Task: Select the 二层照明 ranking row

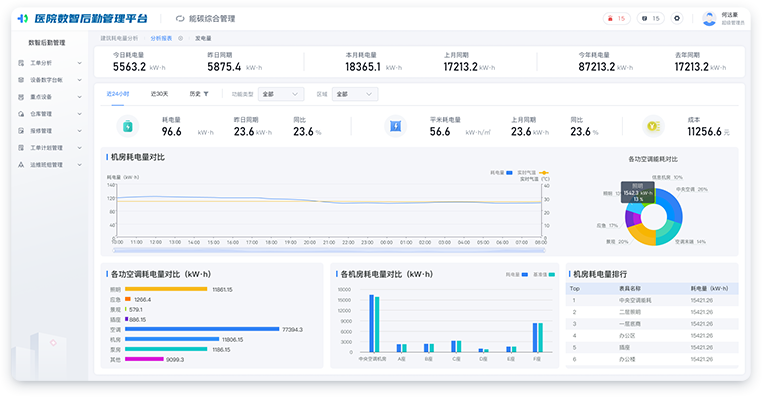Action: 652,312
